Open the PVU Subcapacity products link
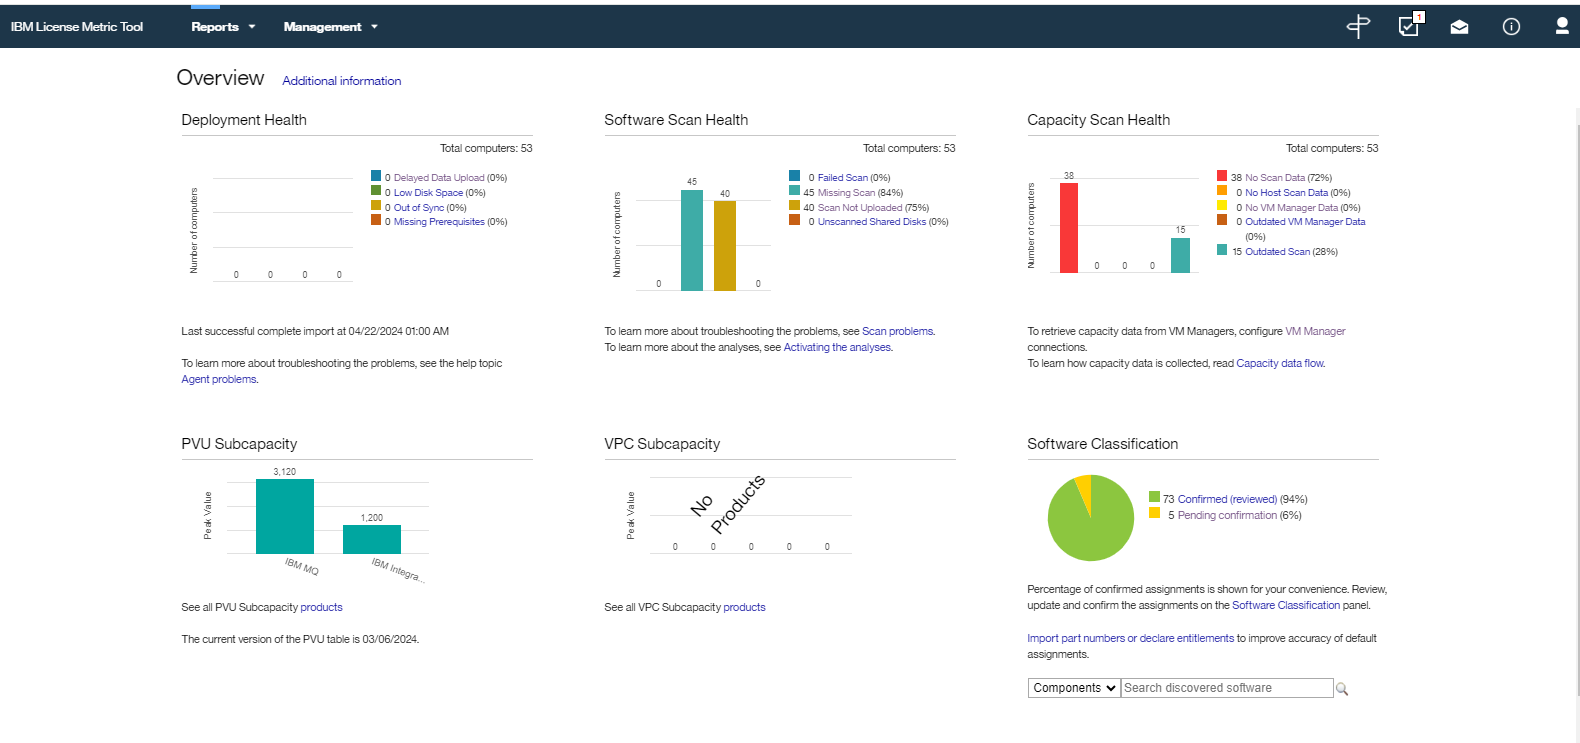 coord(321,607)
